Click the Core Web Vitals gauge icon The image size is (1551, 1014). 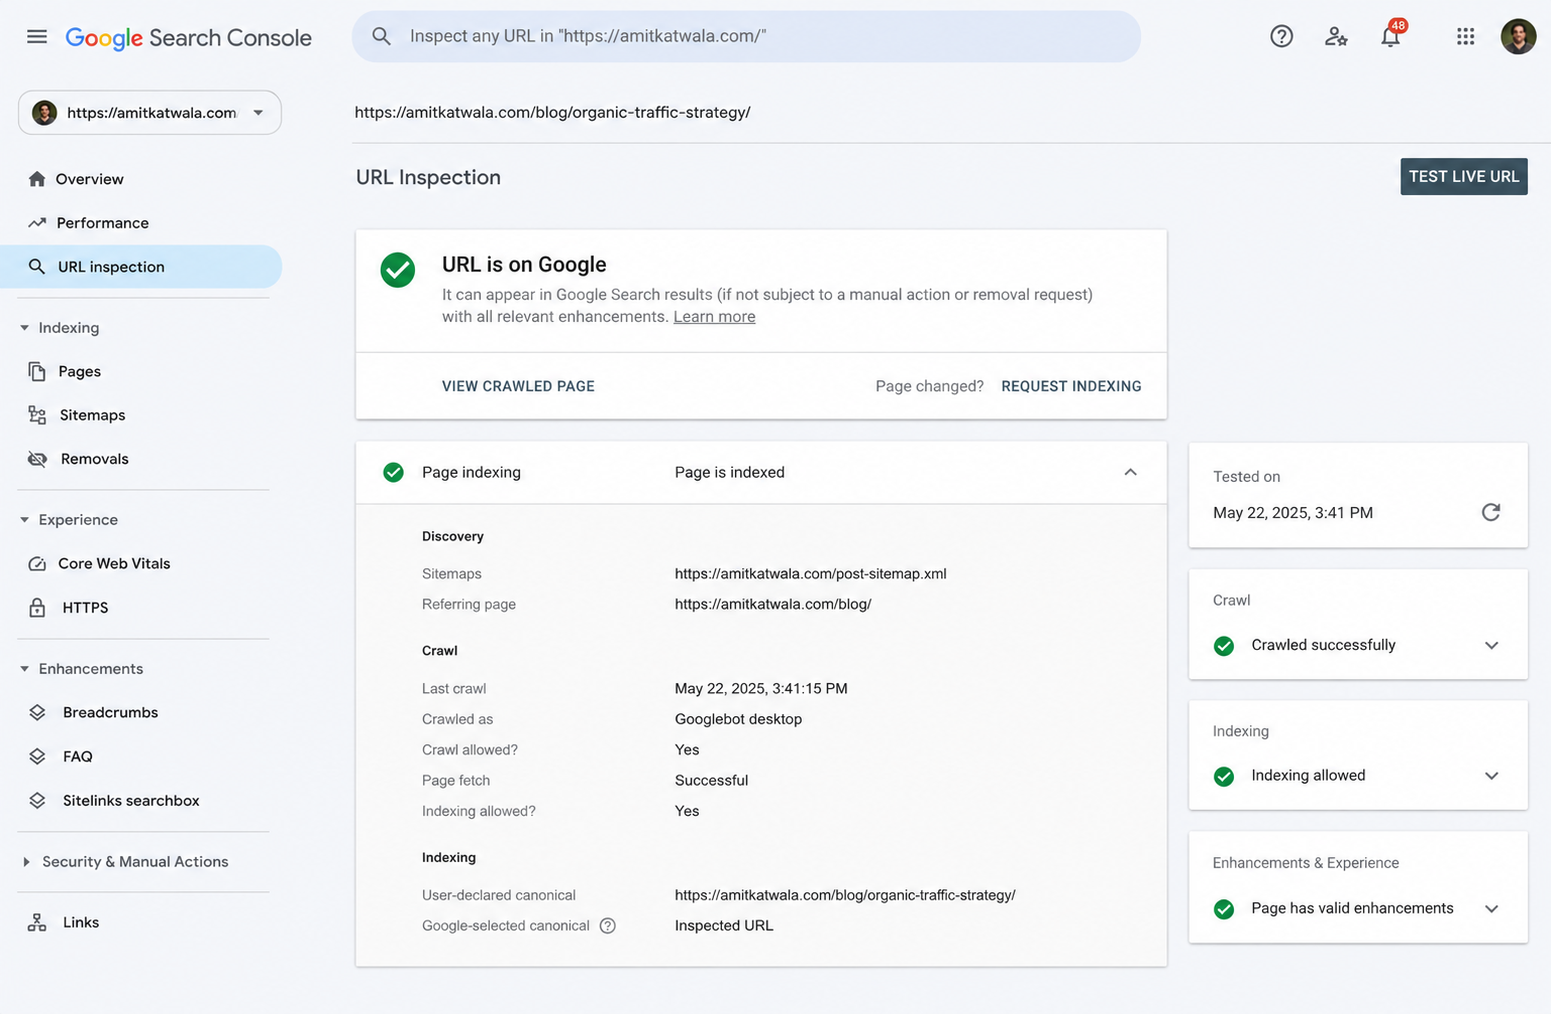[x=37, y=563]
